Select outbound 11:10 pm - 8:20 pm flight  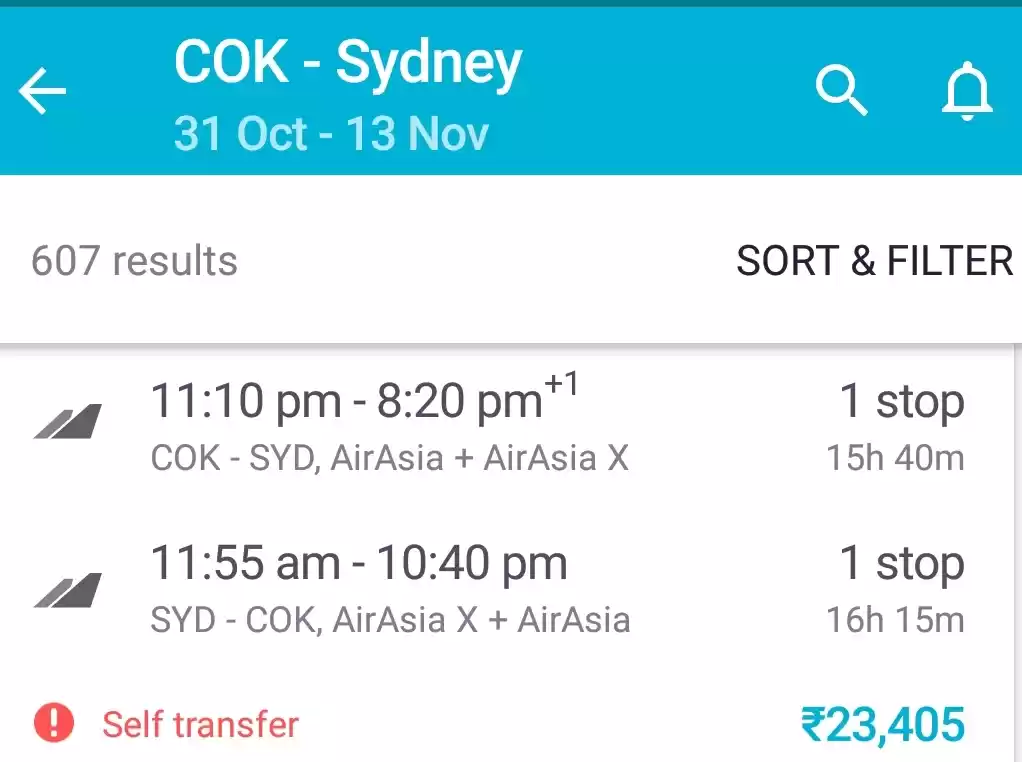363,401
